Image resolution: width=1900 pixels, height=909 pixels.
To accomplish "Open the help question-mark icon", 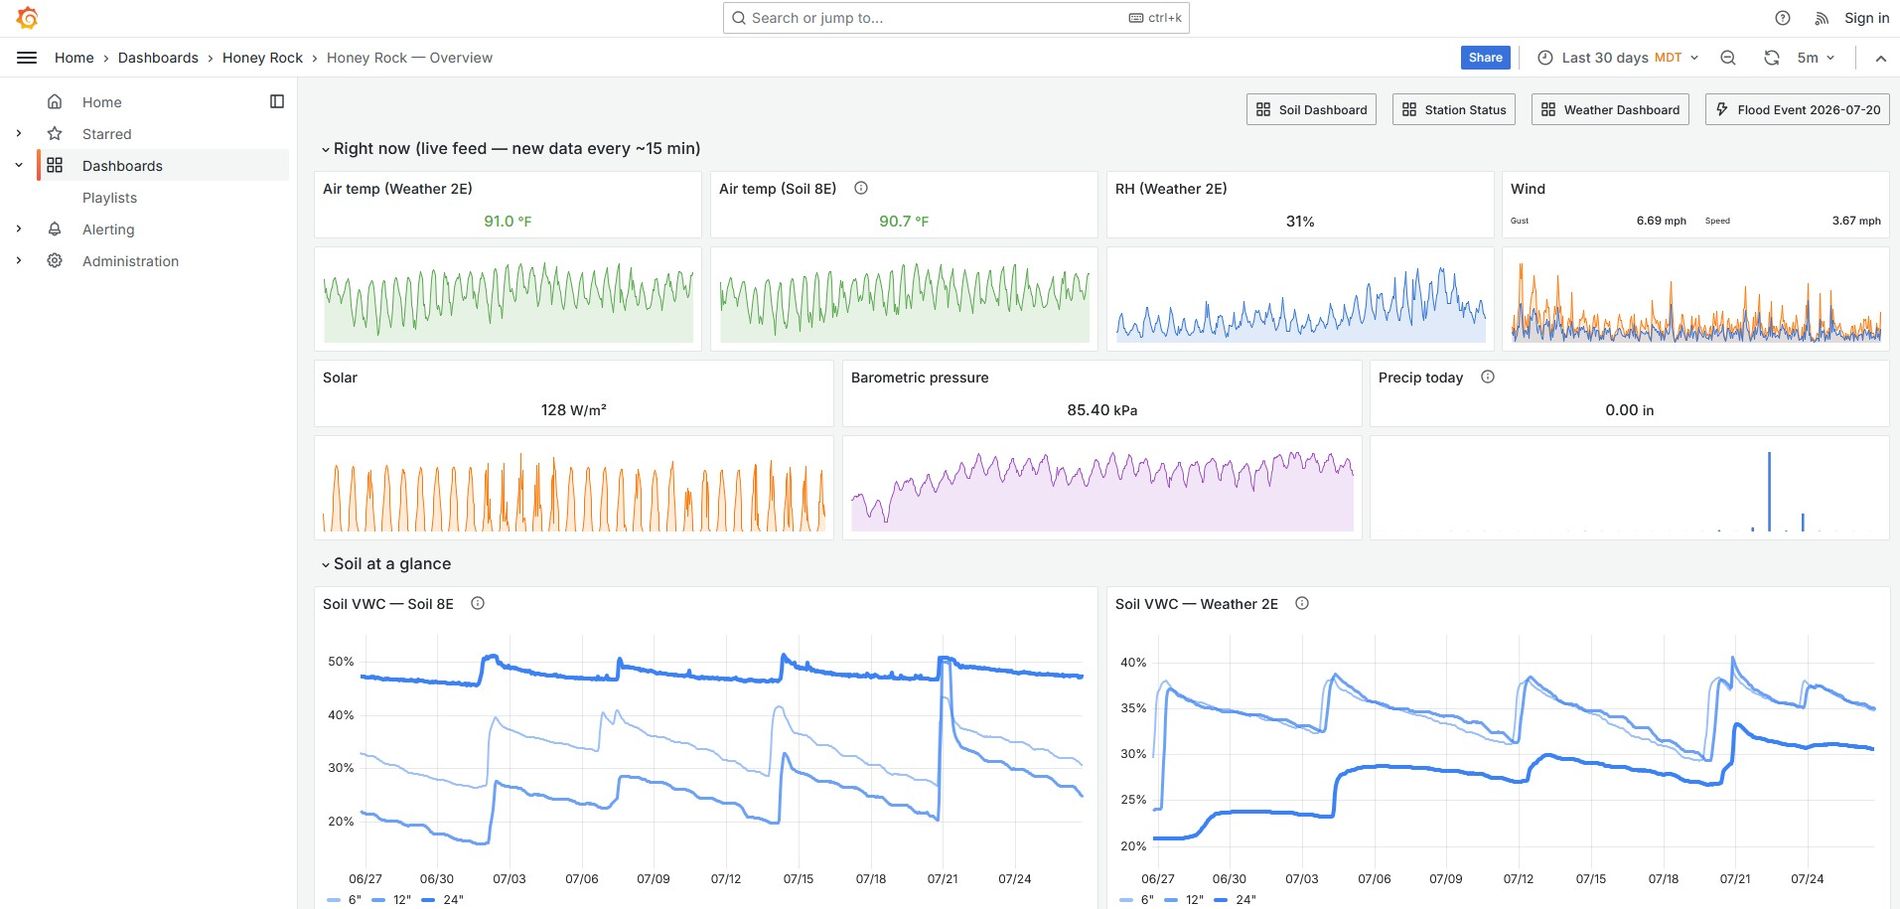I will tap(1783, 18).
